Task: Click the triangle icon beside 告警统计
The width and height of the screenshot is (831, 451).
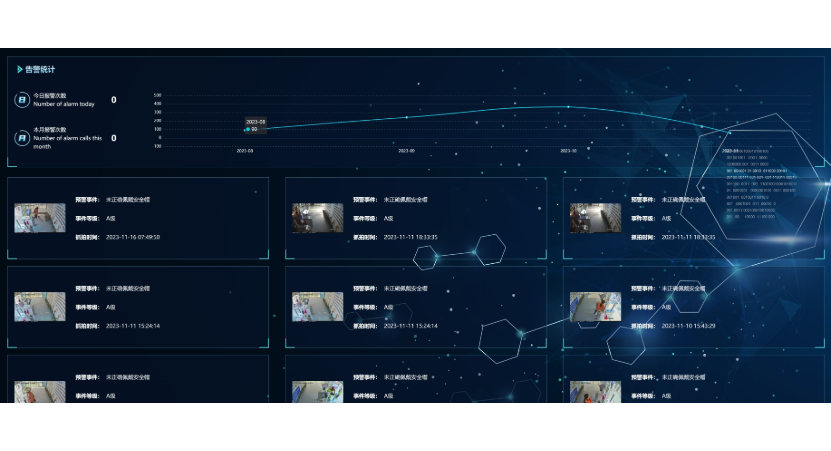Action: (x=20, y=69)
